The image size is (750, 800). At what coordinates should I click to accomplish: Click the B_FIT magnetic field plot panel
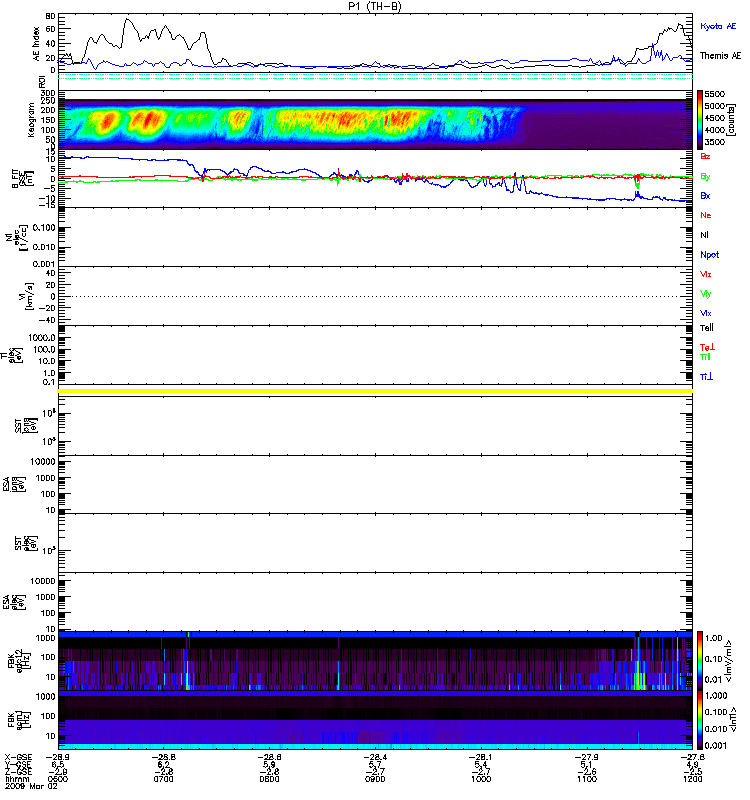(x=375, y=179)
